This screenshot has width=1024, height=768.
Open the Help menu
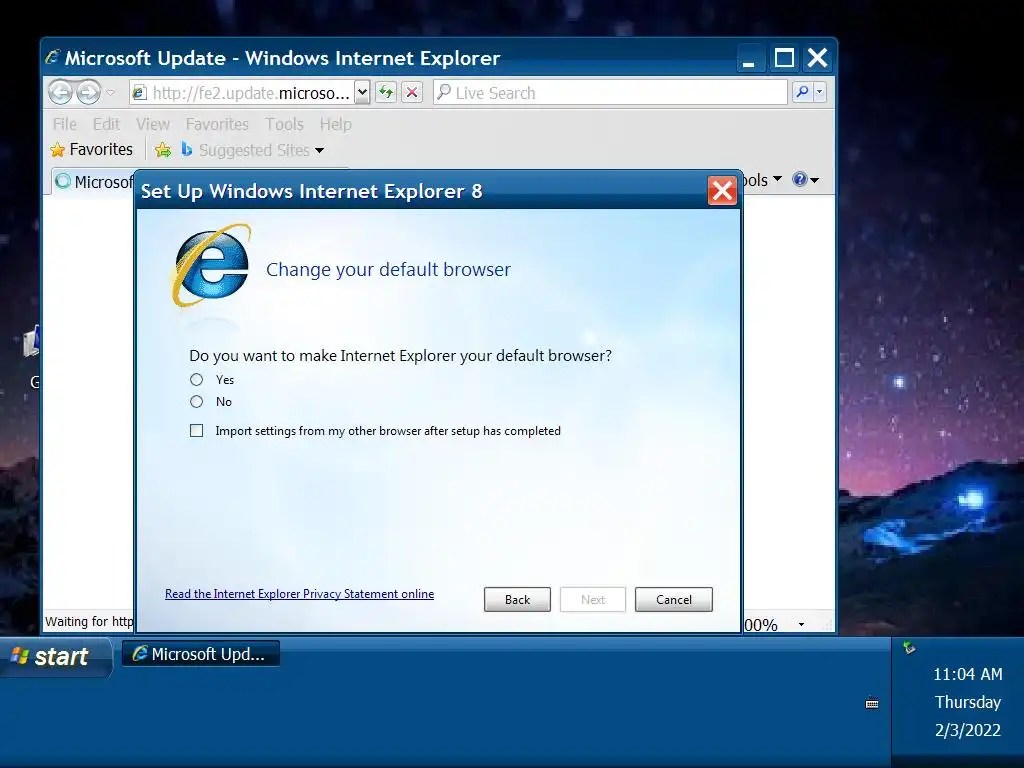coord(336,124)
